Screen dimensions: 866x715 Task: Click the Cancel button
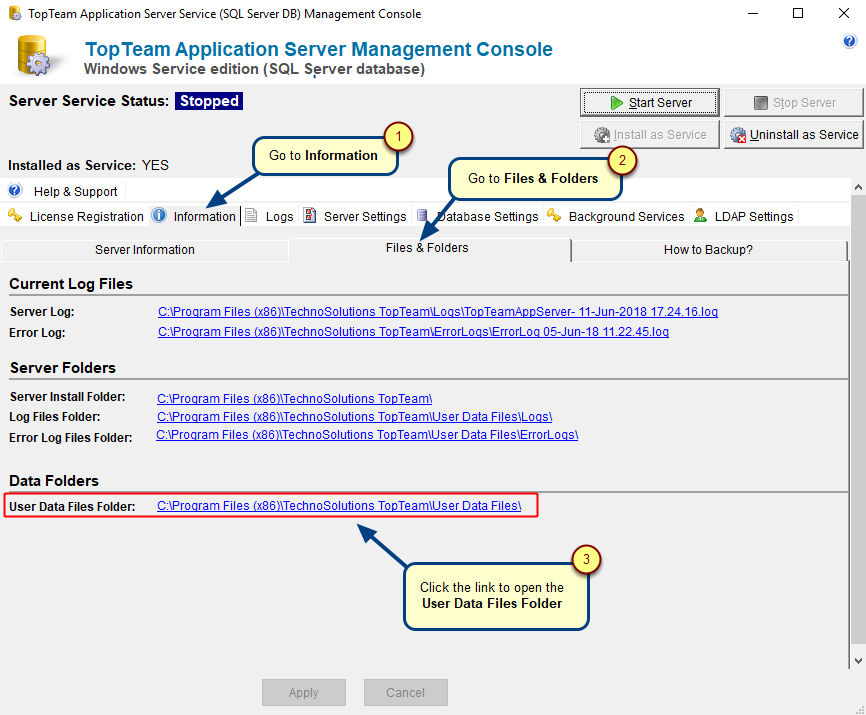point(405,692)
